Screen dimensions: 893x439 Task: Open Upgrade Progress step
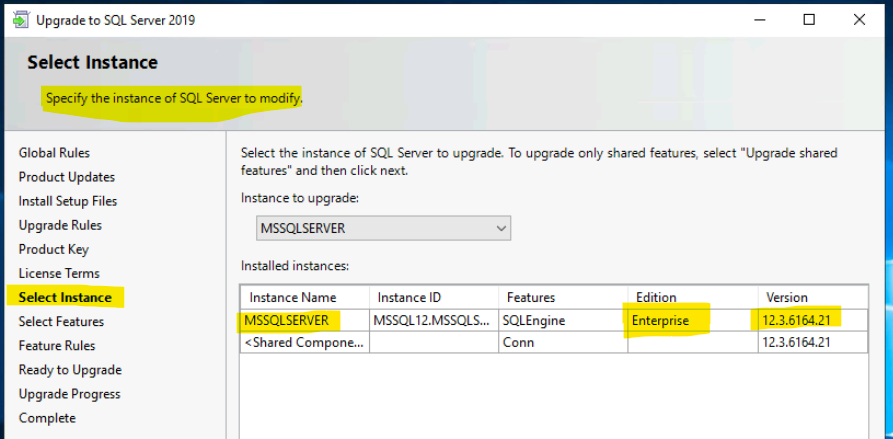click(x=69, y=394)
